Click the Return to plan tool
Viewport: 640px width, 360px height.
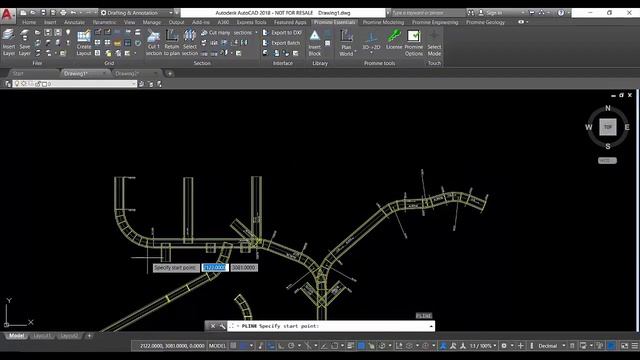tap(172, 42)
